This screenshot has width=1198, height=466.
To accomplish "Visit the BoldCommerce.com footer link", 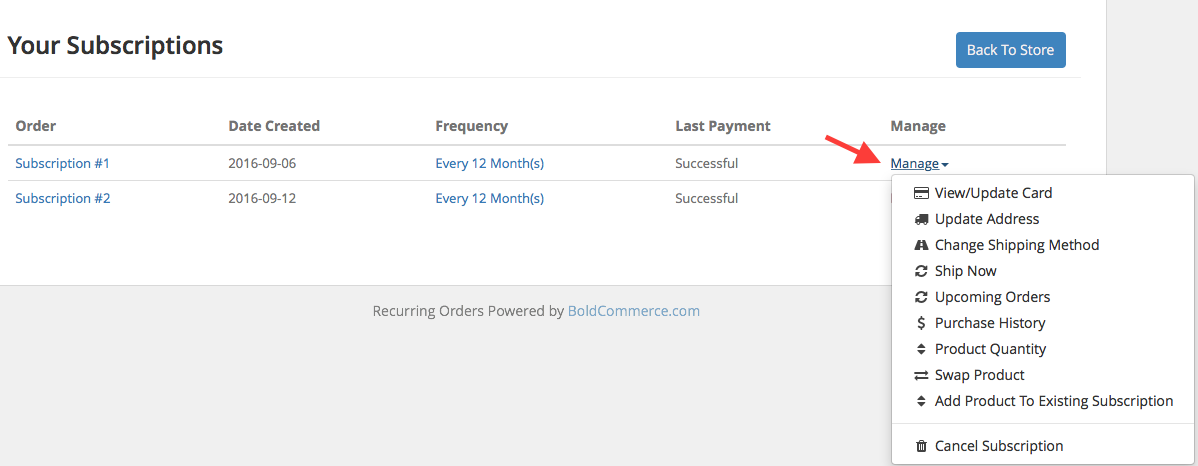I will 634,311.
